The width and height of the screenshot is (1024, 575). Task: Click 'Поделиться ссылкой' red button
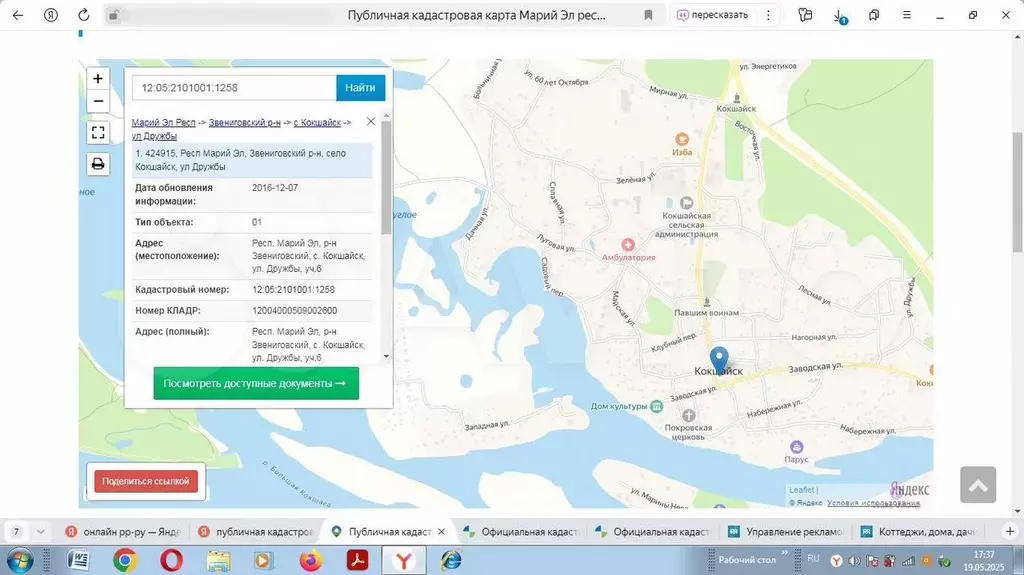pos(146,482)
